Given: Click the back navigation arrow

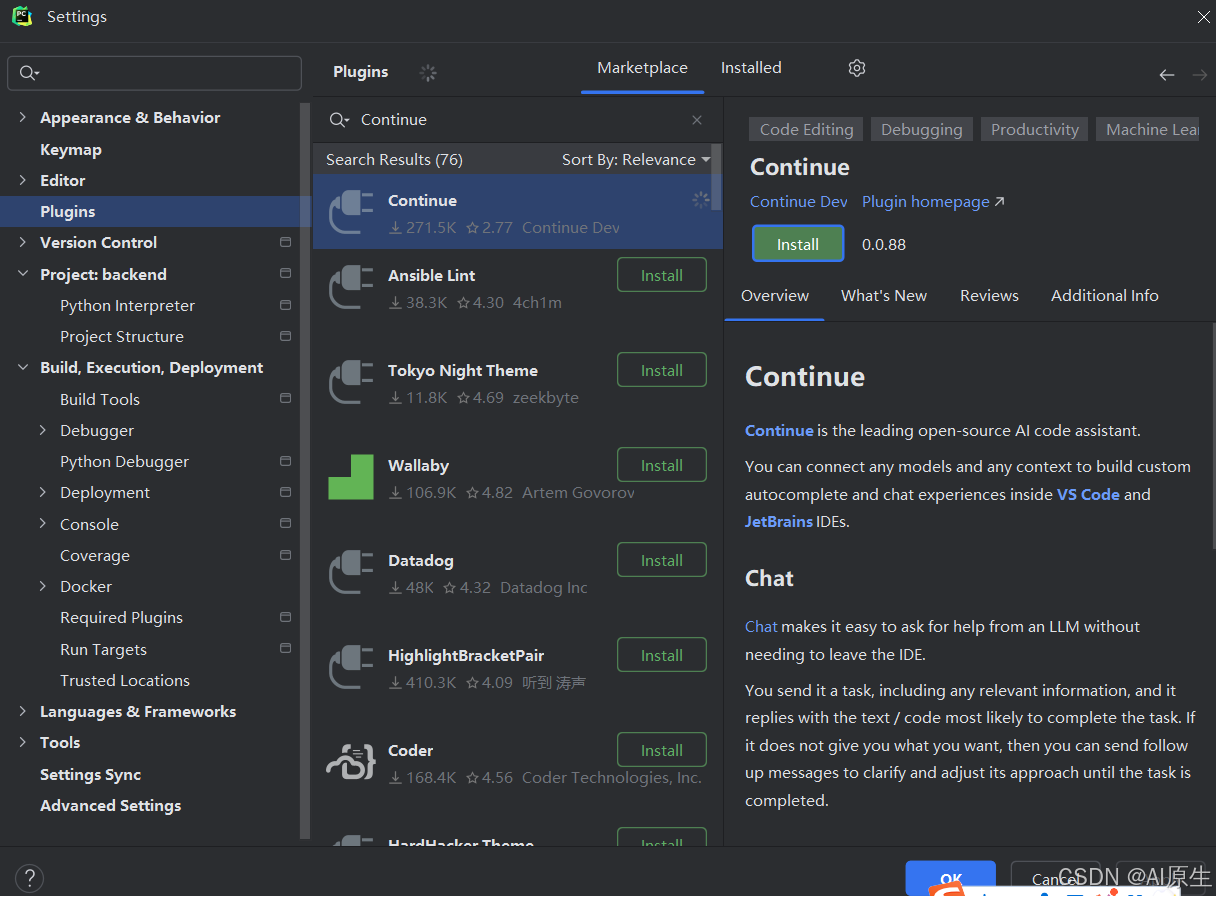Looking at the screenshot, I should coord(1167,75).
